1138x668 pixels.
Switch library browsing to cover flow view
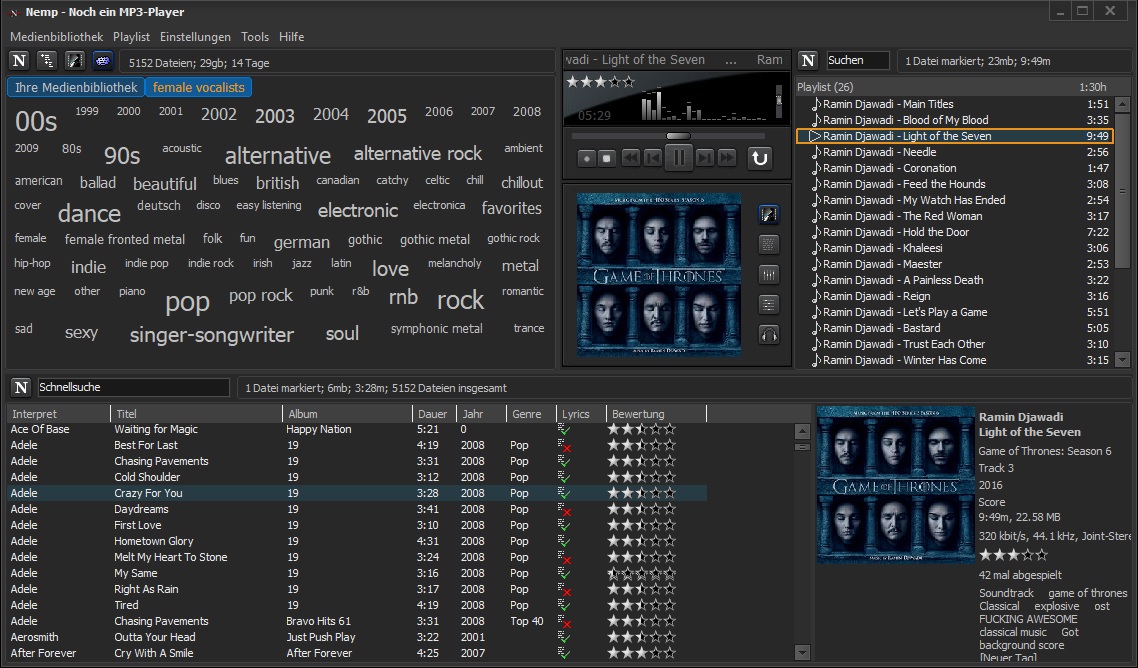(x=75, y=61)
